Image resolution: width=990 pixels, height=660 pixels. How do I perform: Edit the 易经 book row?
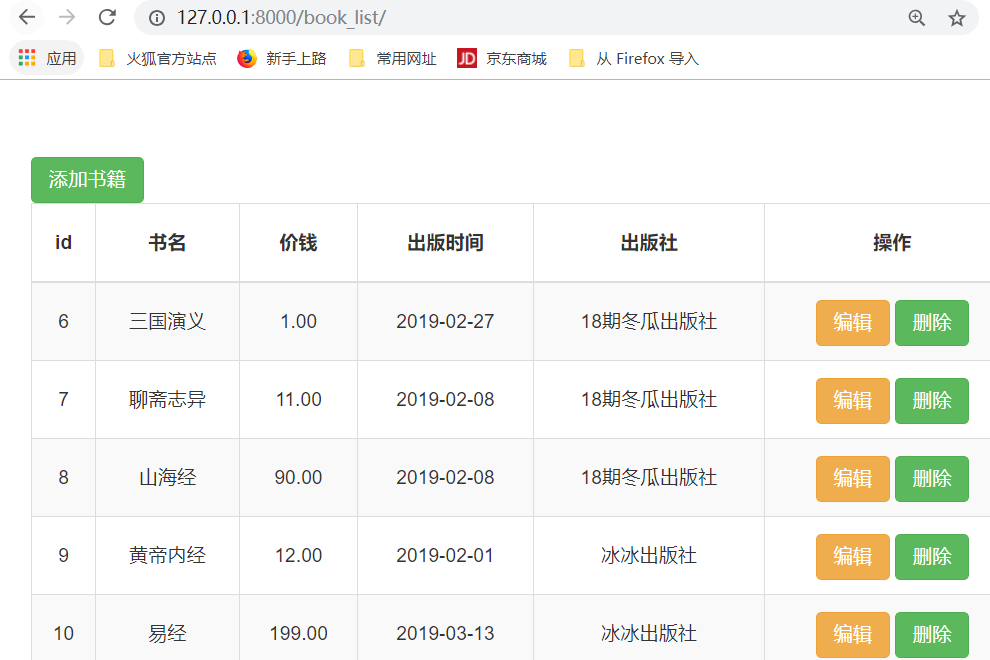click(x=852, y=635)
